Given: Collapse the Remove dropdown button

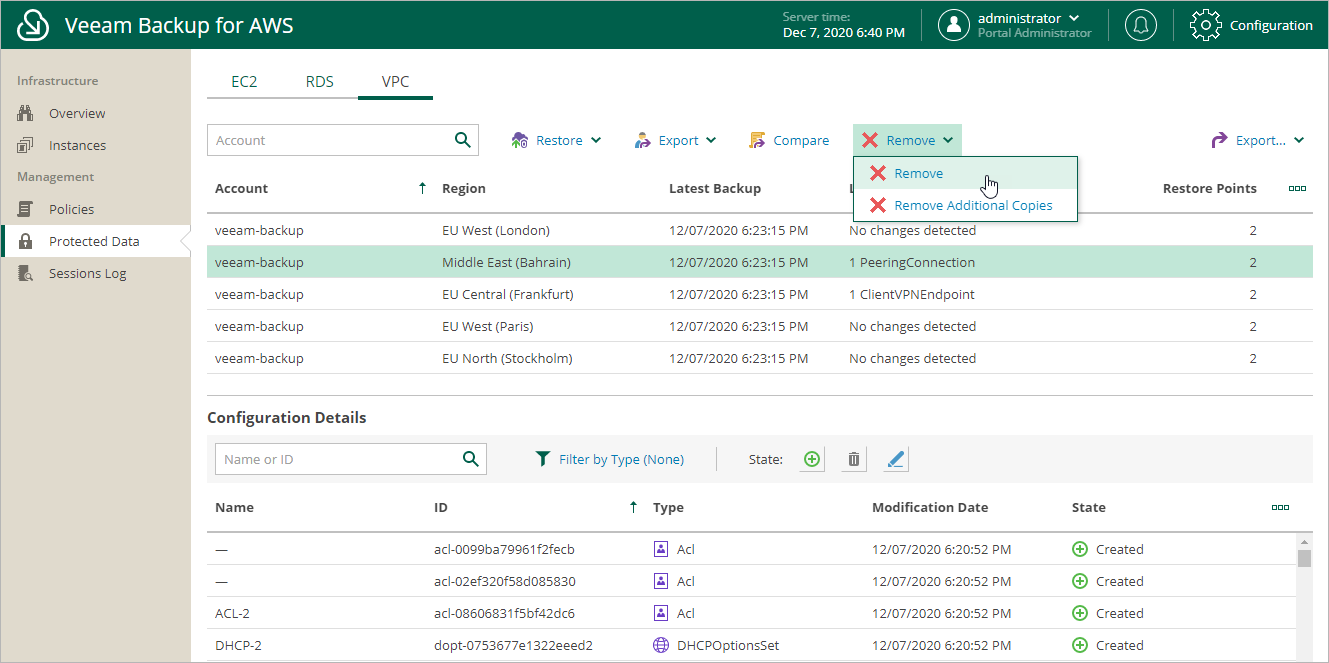Looking at the screenshot, I should (x=908, y=140).
